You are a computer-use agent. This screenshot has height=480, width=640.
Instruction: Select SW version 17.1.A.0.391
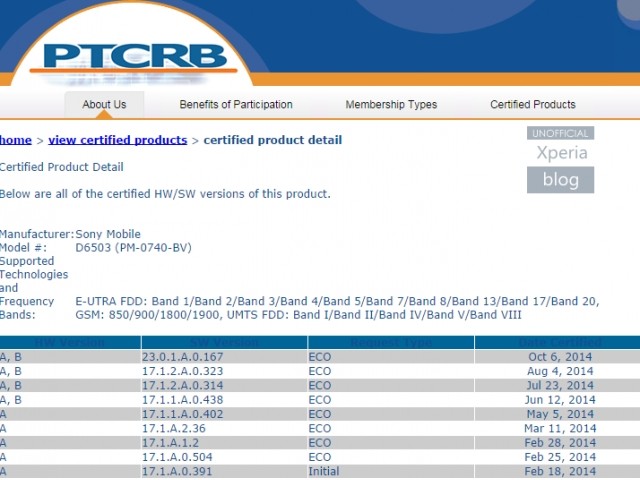point(177,471)
